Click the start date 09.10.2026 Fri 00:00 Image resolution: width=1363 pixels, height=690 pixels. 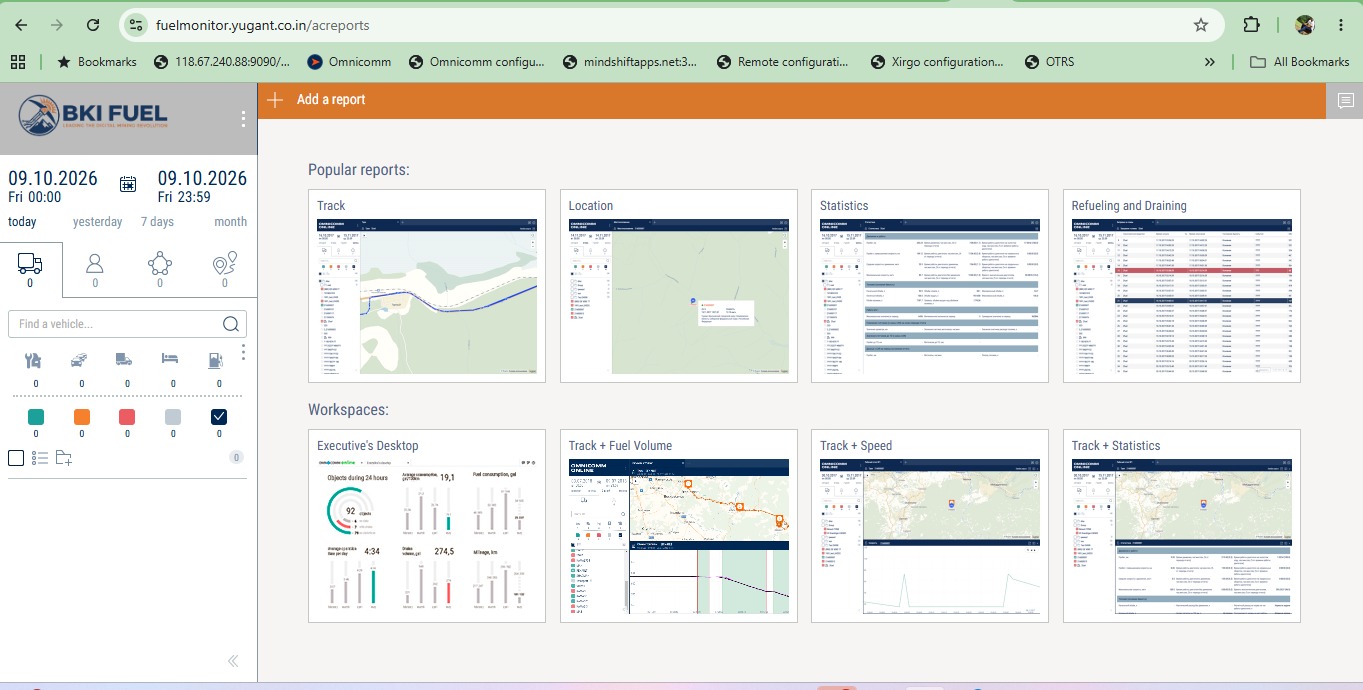click(x=53, y=187)
